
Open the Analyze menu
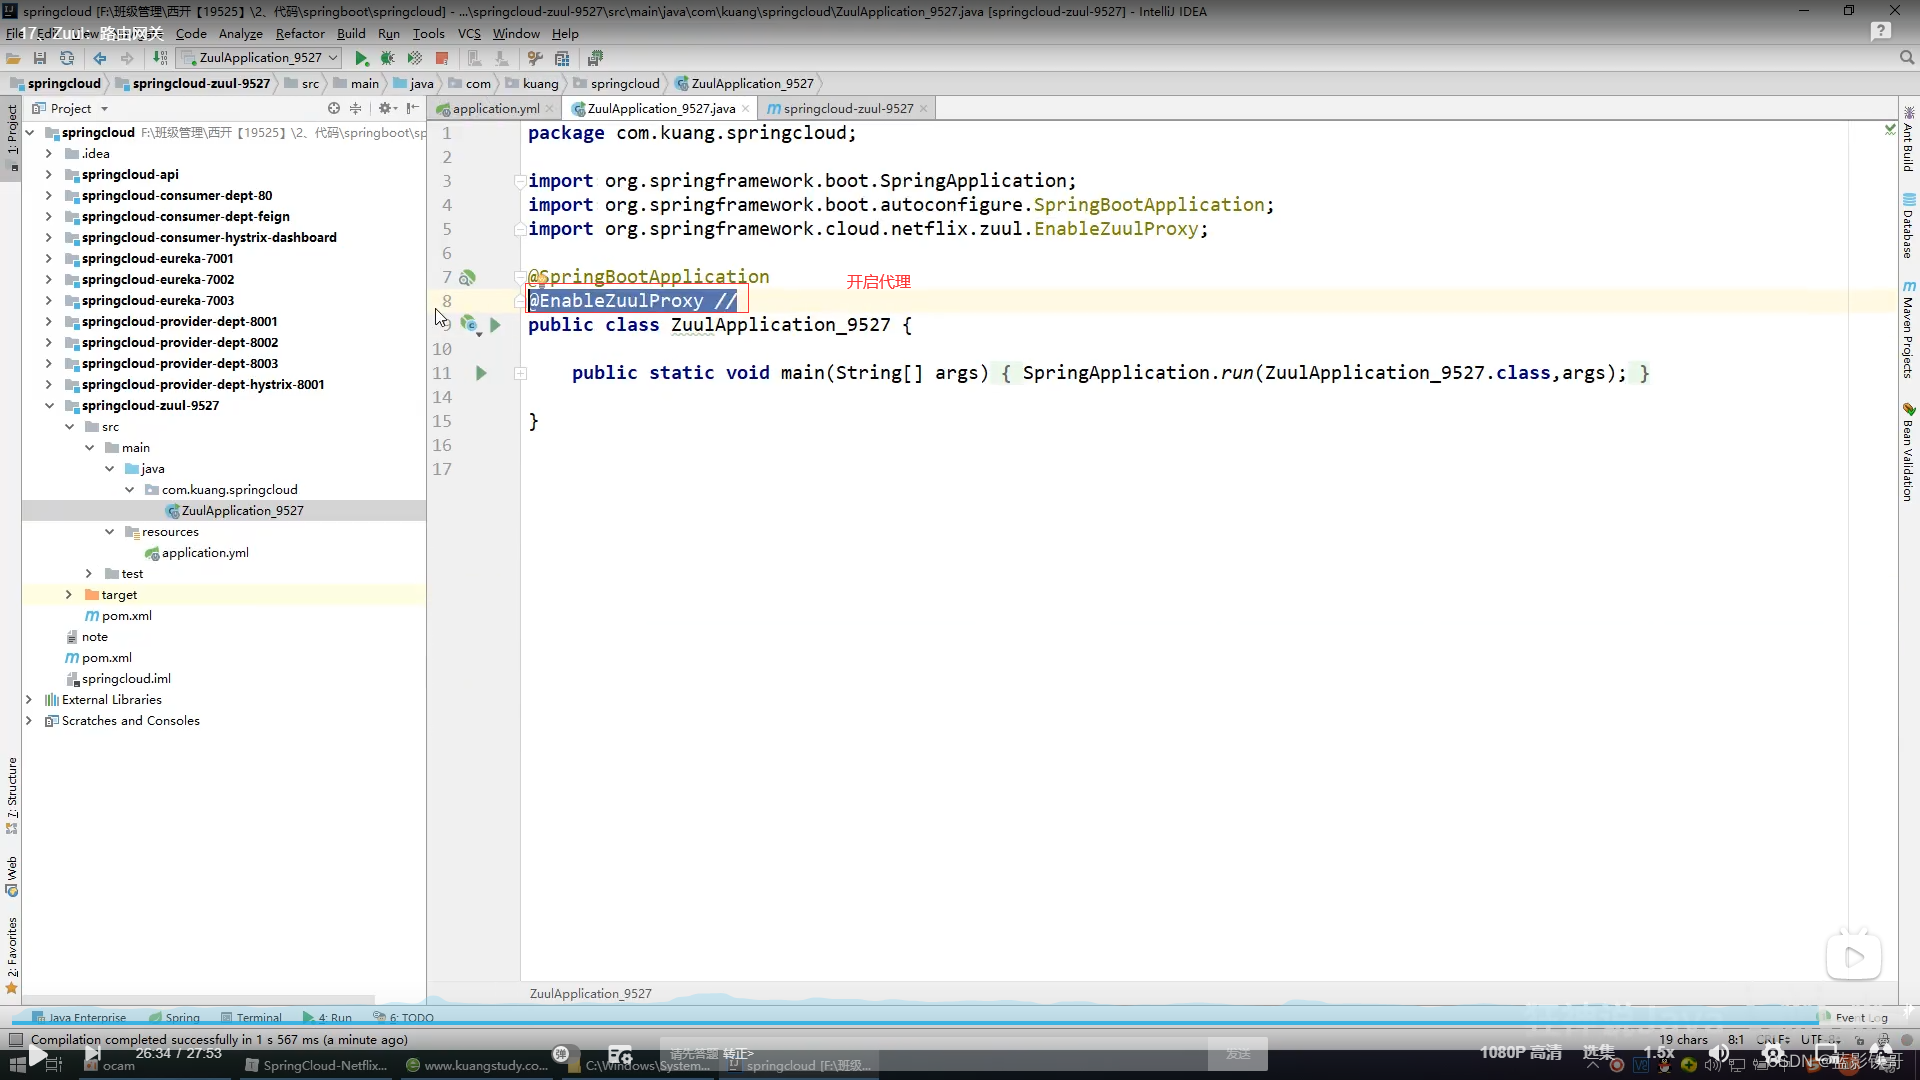[x=241, y=33]
